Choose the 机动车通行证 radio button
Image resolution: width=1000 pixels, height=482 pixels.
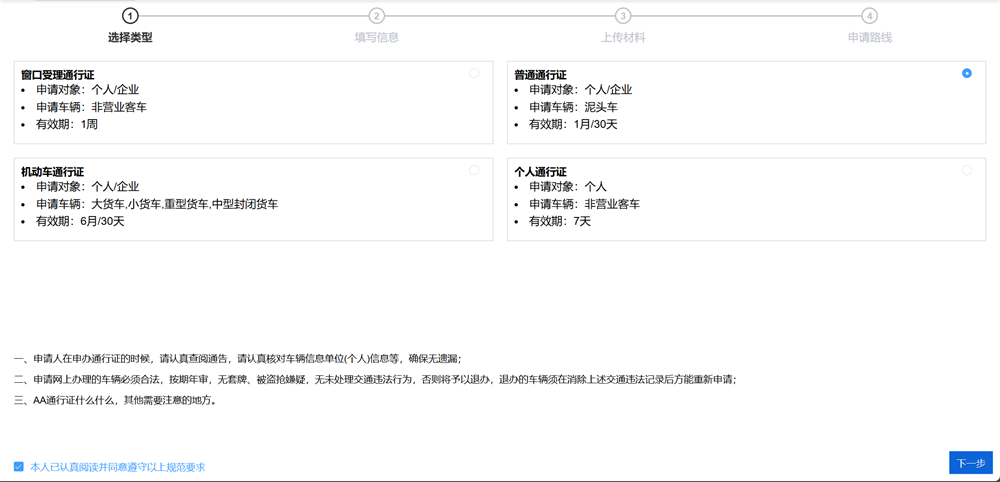(474, 170)
